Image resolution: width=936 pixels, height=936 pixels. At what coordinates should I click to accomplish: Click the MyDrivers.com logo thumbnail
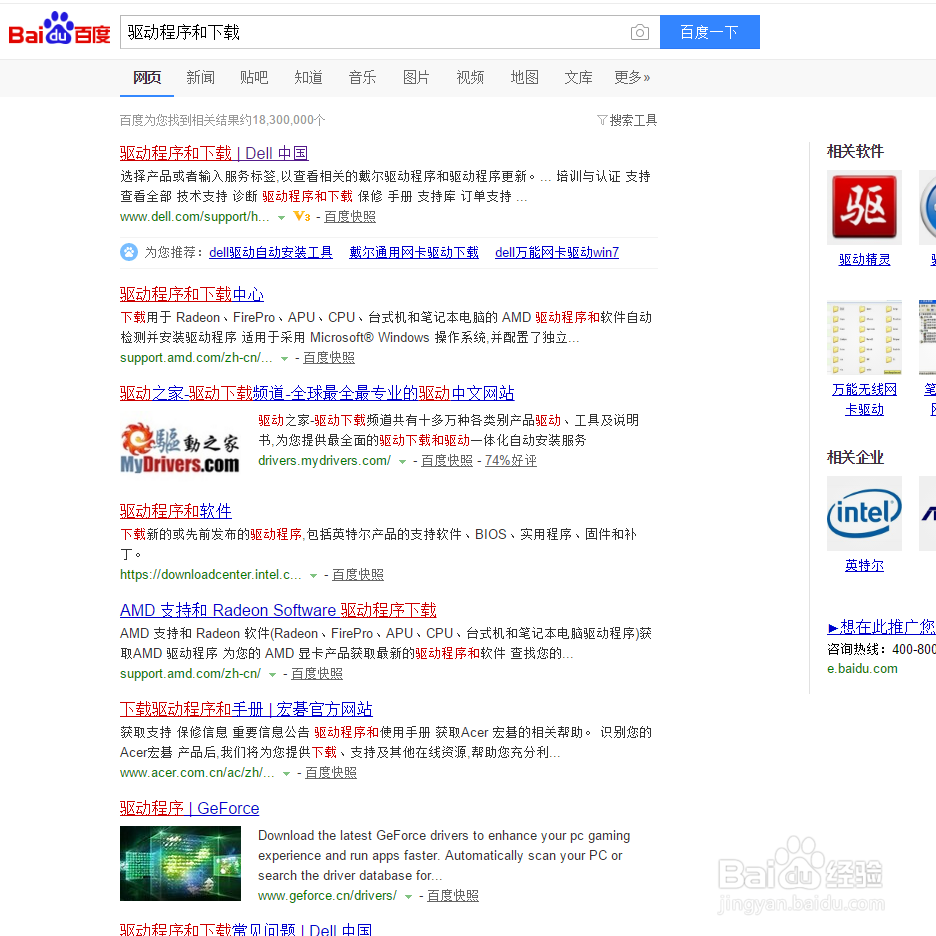(180, 448)
